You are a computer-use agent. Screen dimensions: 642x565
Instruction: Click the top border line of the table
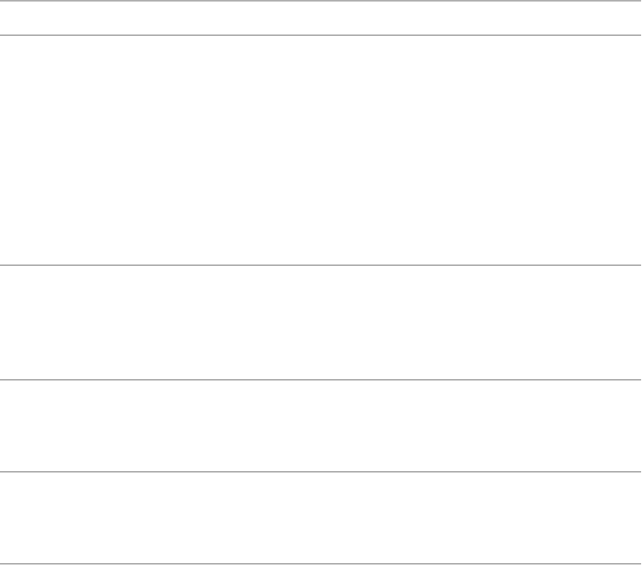[320, 1]
